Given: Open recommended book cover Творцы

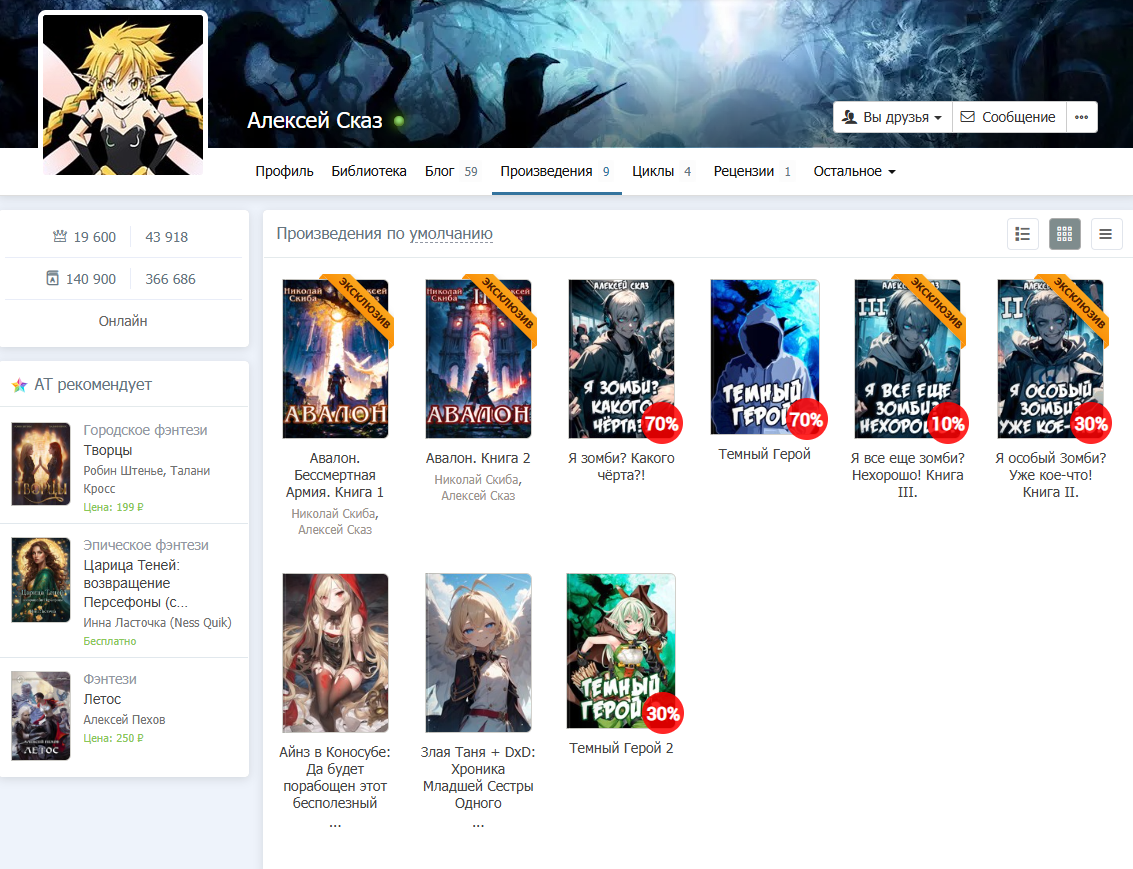Looking at the screenshot, I should (x=40, y=464).
